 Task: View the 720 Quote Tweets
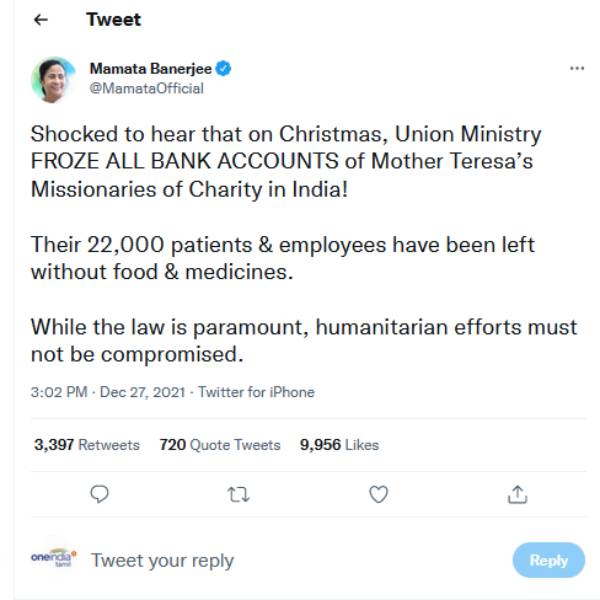pyautogui.click(x=220, y=445)
